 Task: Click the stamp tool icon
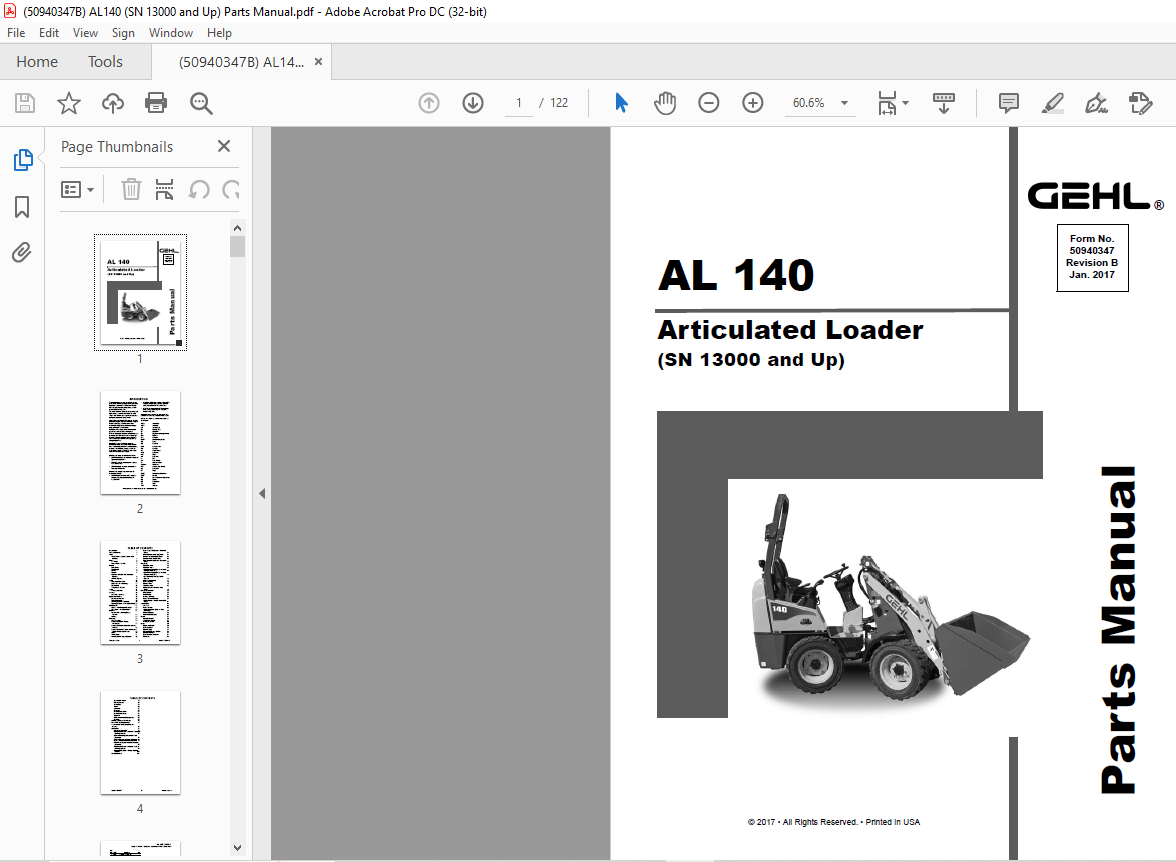point(1141,103)
